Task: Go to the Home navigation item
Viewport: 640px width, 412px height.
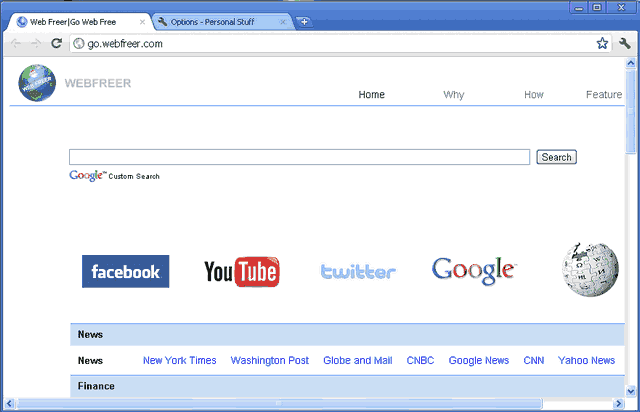Action: 371,95
